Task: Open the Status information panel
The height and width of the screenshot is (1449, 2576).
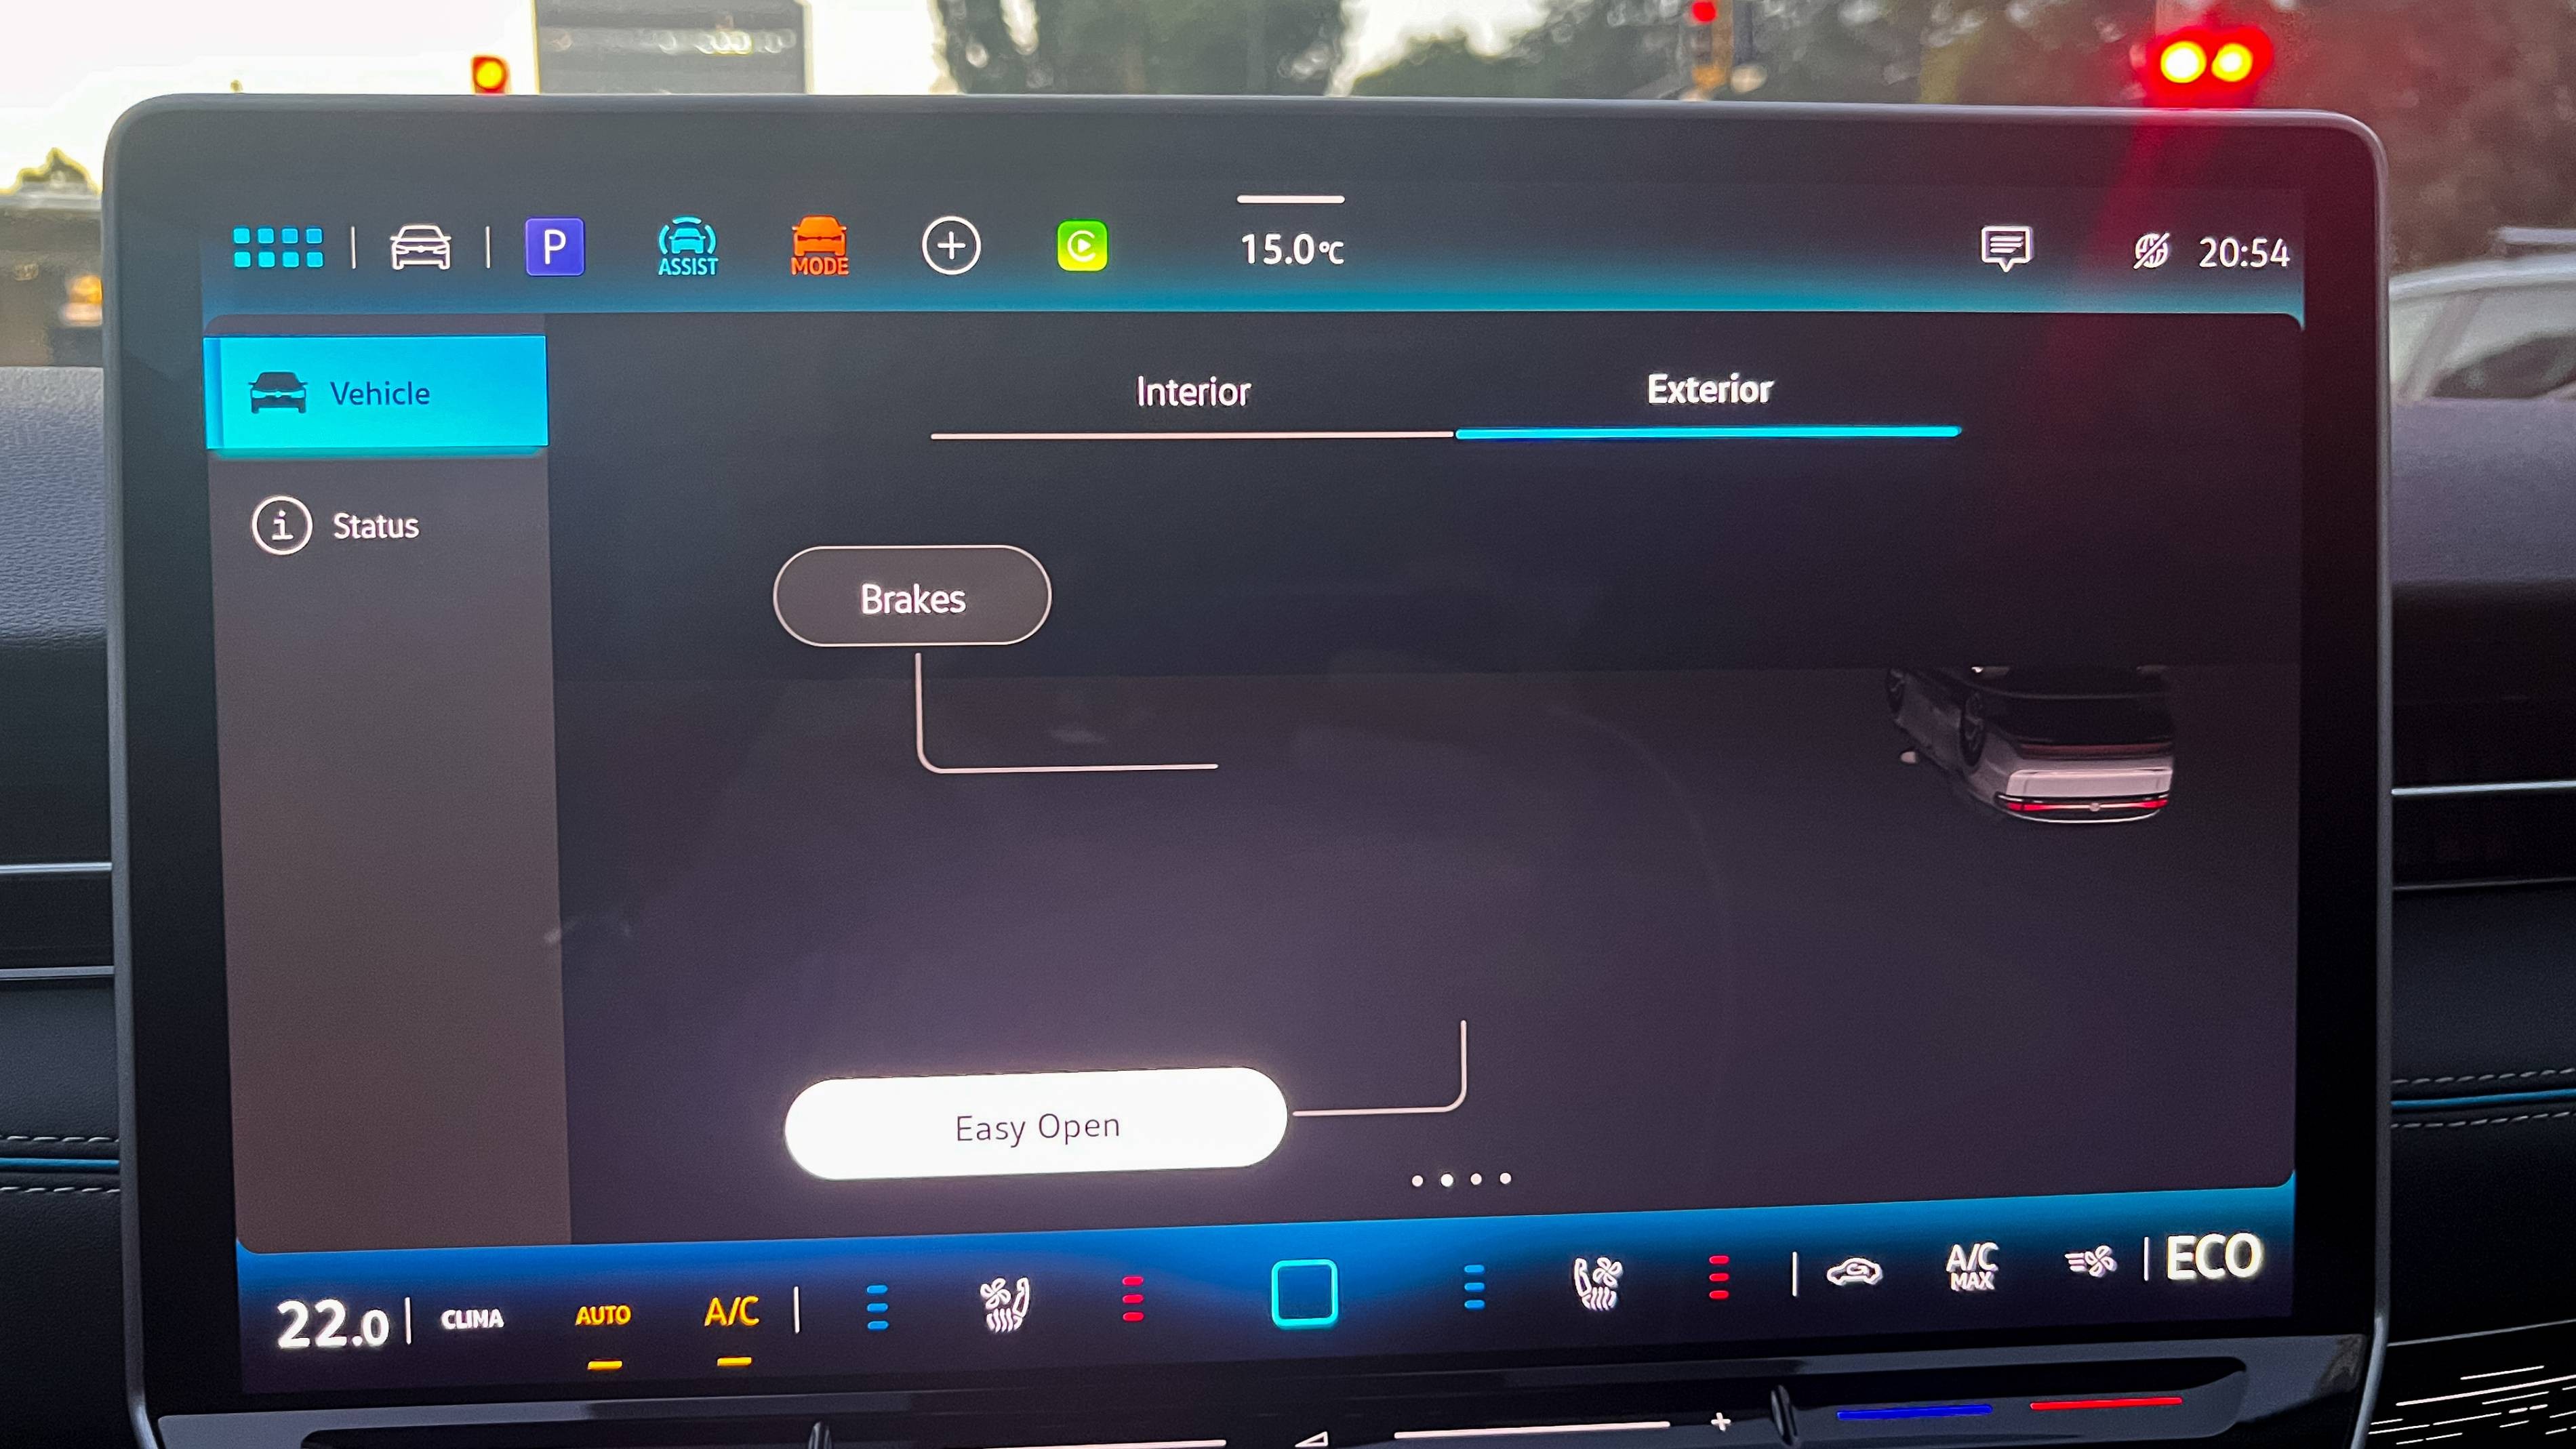Action: (x=371, y=524)
